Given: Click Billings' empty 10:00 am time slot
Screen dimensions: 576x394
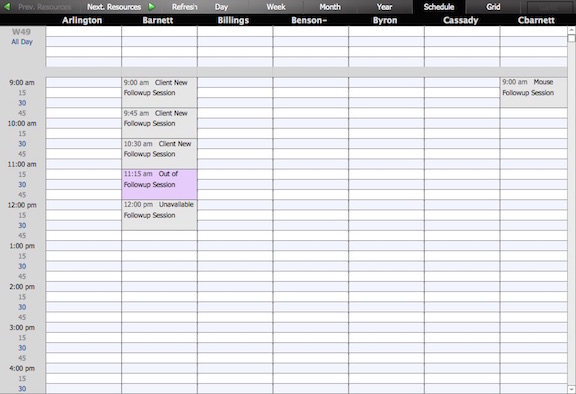Looking at the screenshot, I should (x=235, y=123).
